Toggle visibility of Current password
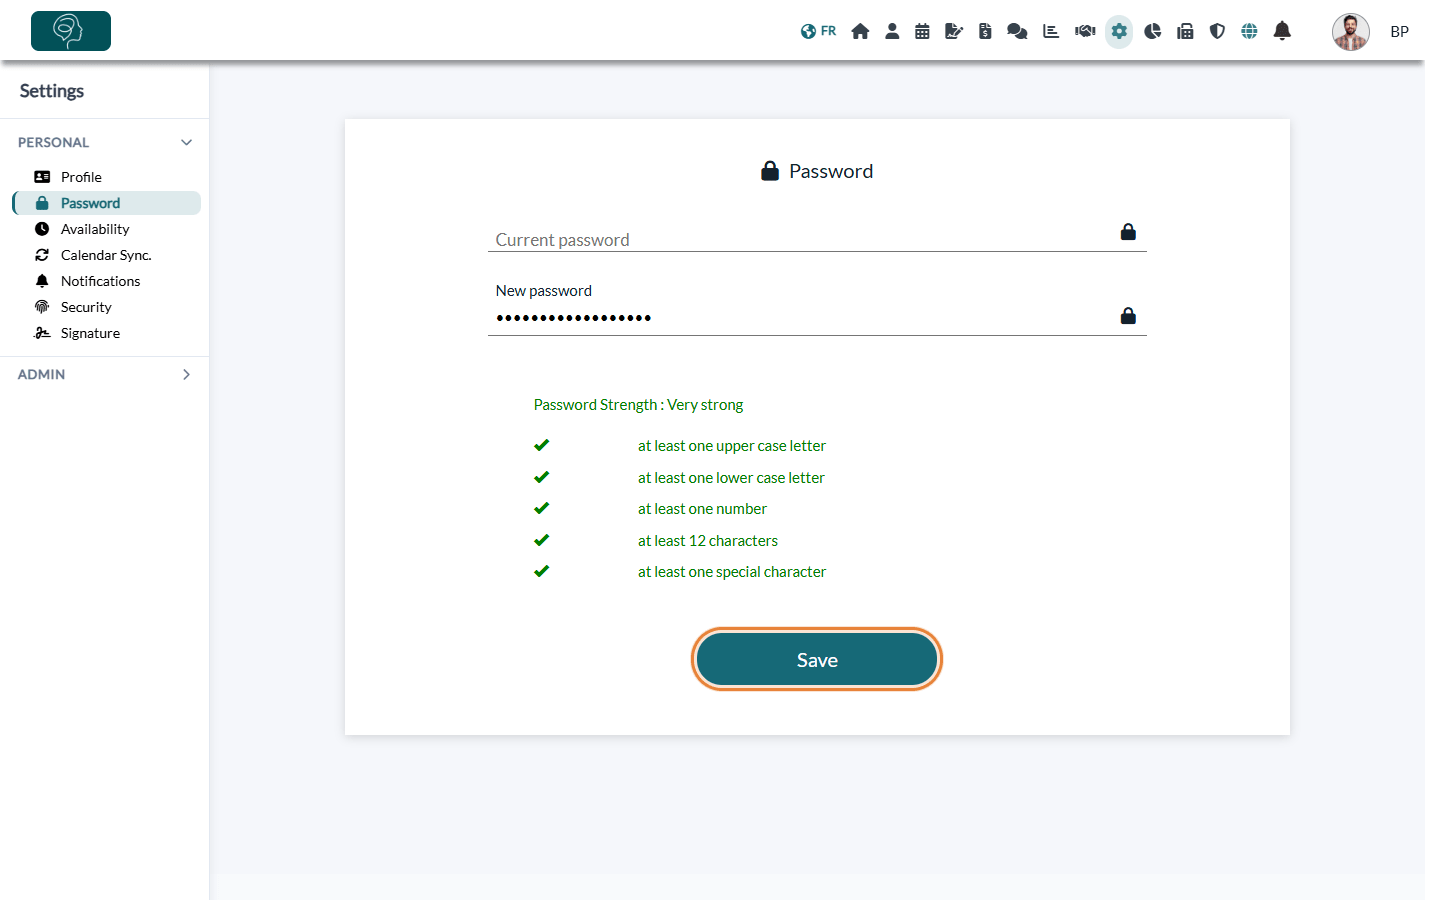Viewport: 1440px width, 900px height. pyautogui.click(x=1128, y=232)
